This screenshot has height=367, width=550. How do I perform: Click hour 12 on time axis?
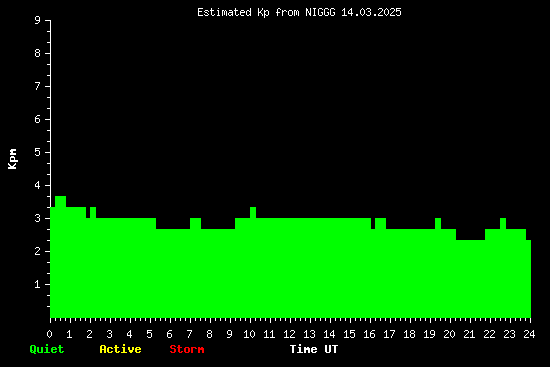[x=289, y=334]
